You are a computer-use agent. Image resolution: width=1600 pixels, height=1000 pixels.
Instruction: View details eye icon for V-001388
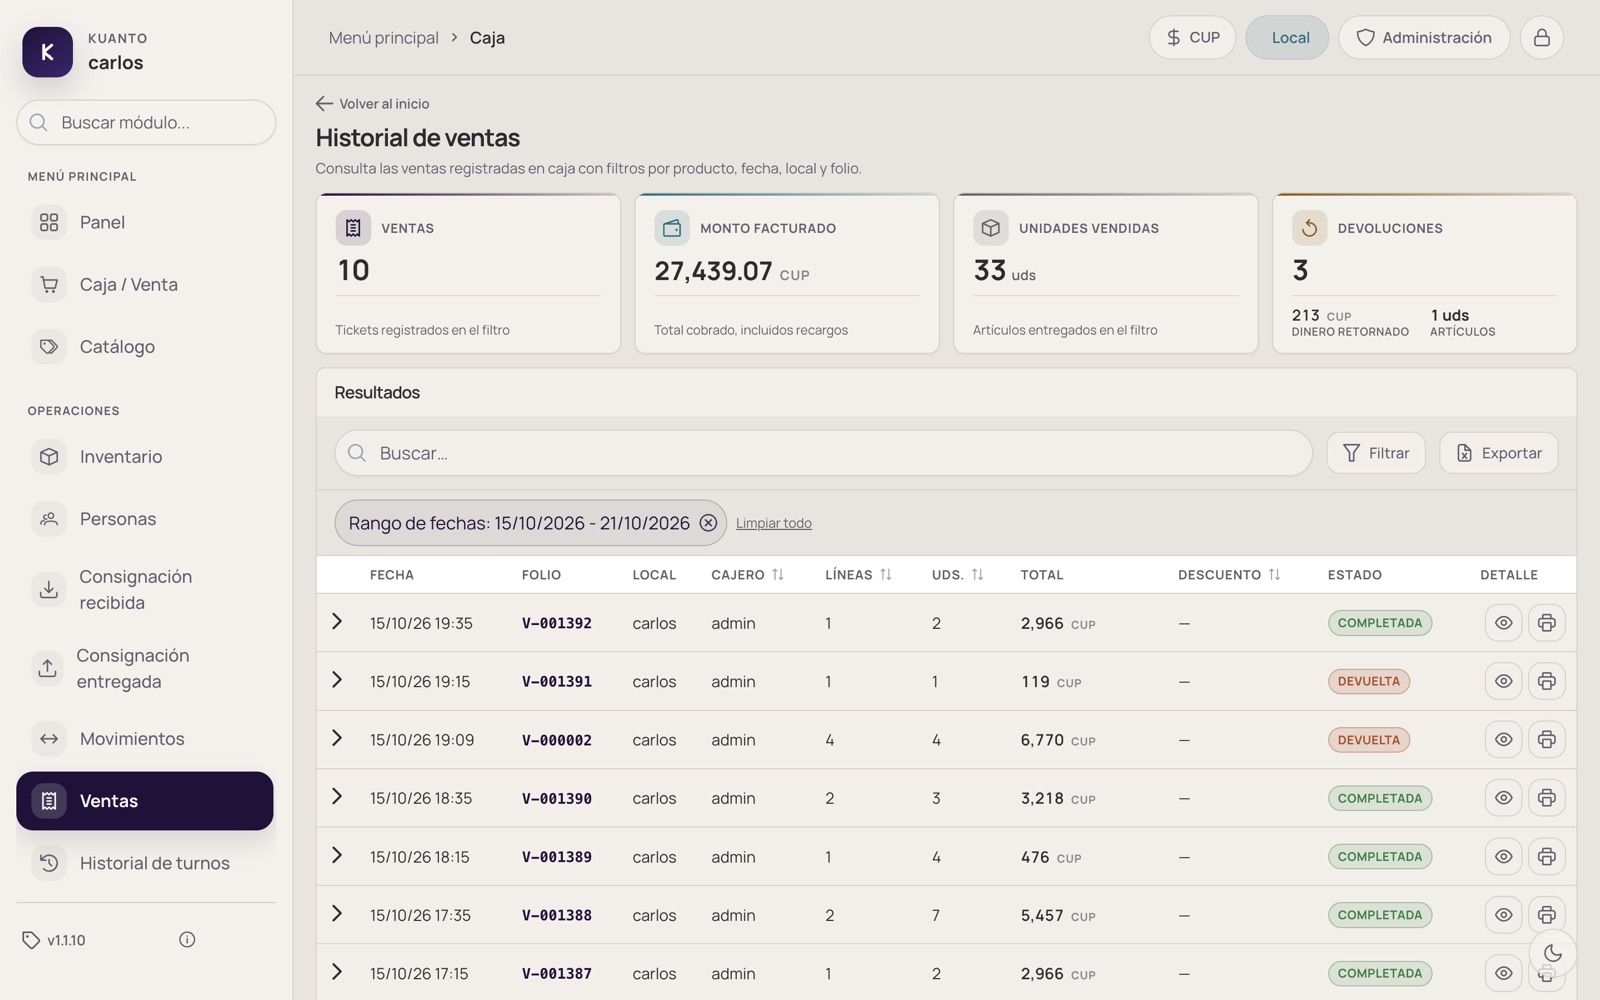[x=1503, y=915]
